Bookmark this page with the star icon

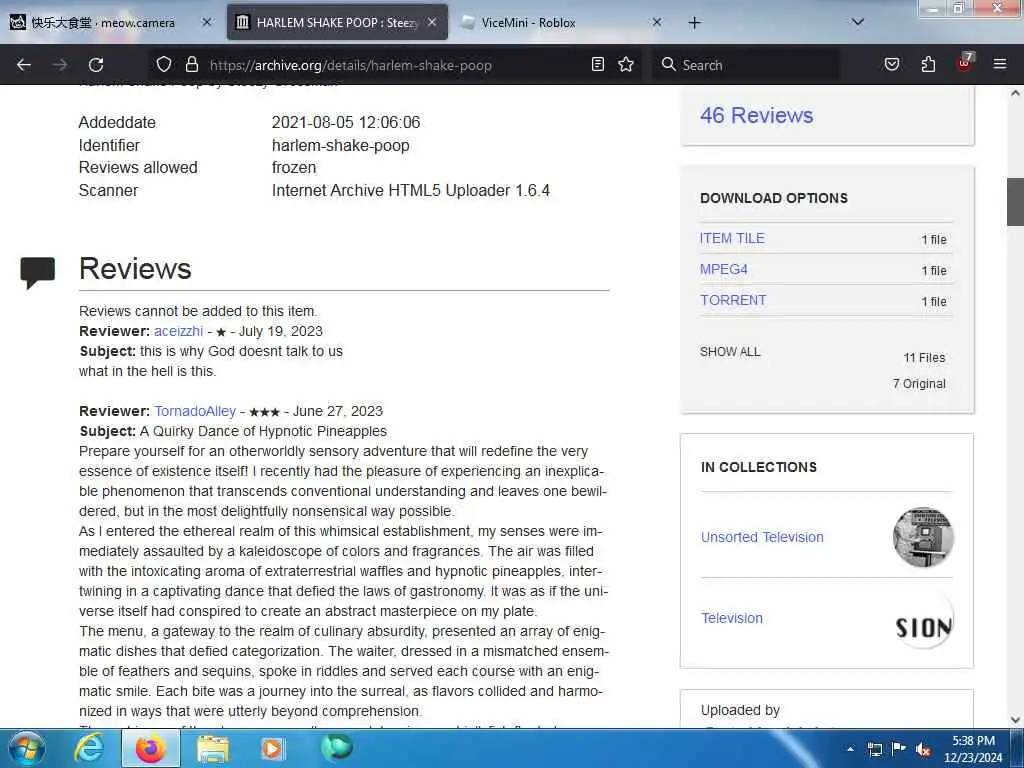coord(626,64)
